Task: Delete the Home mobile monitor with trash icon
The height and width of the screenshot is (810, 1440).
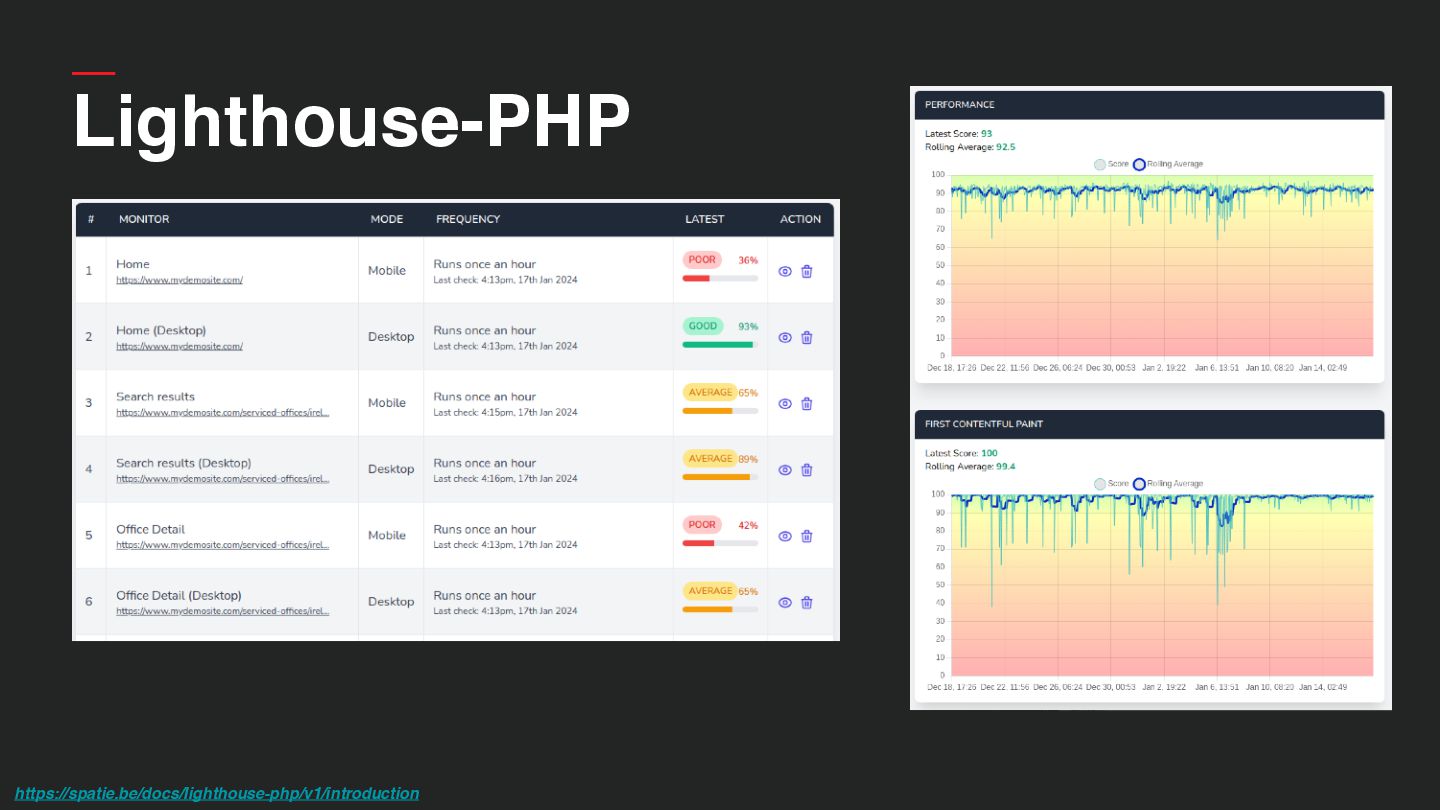Action: click(x=807, y=271)
